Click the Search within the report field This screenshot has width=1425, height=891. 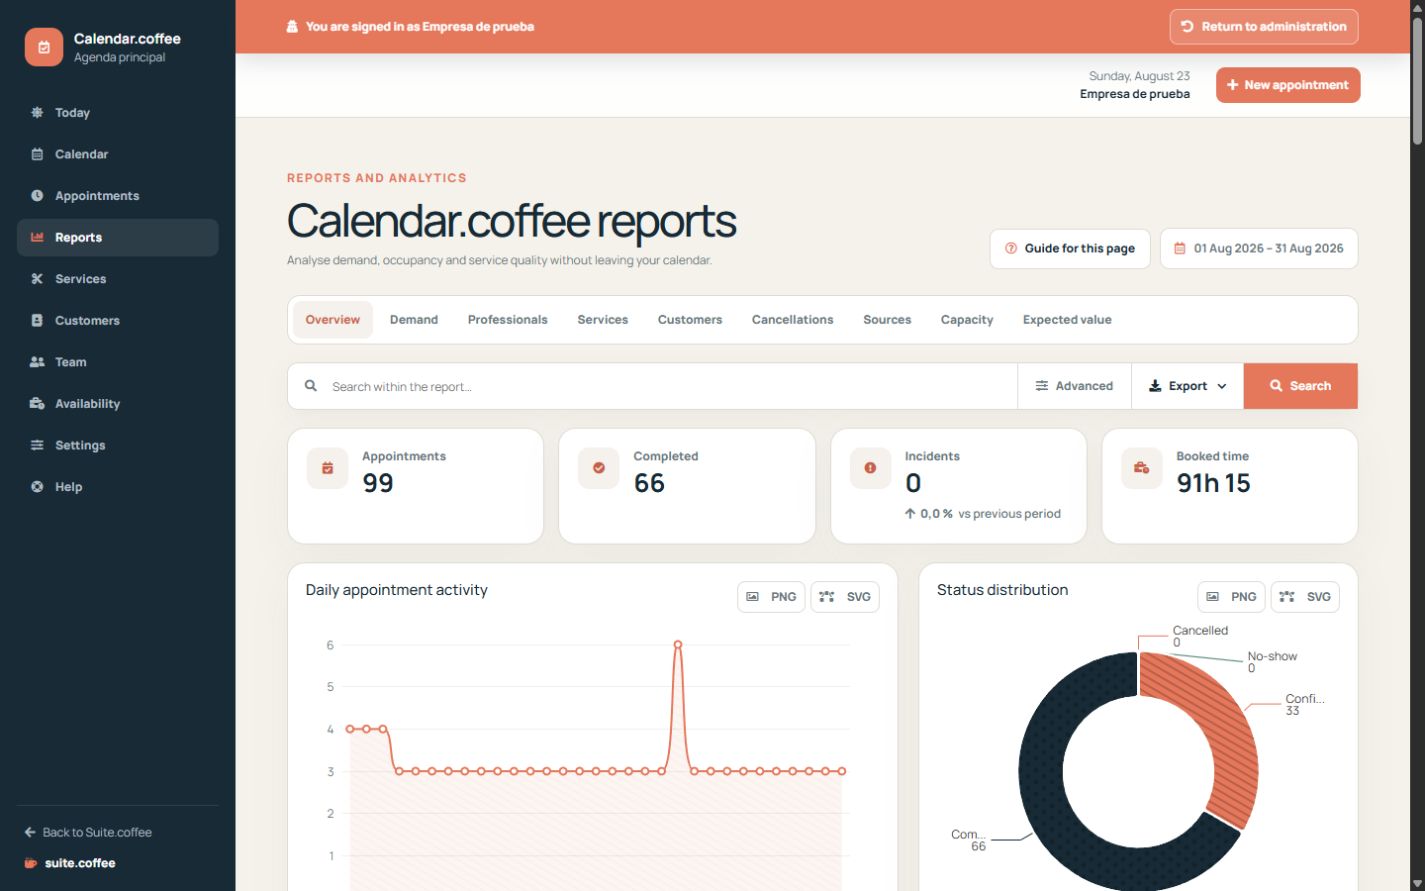click(x=652, y=386)
